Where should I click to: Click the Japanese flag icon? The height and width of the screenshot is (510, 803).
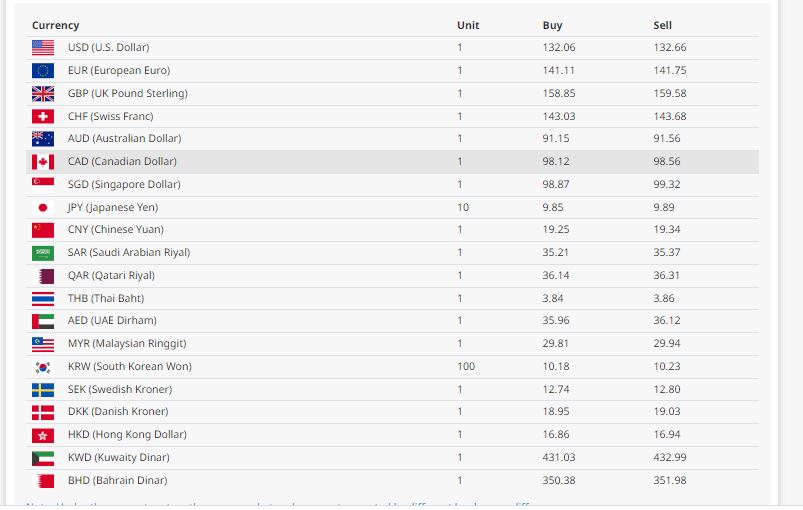coord(43,207)
